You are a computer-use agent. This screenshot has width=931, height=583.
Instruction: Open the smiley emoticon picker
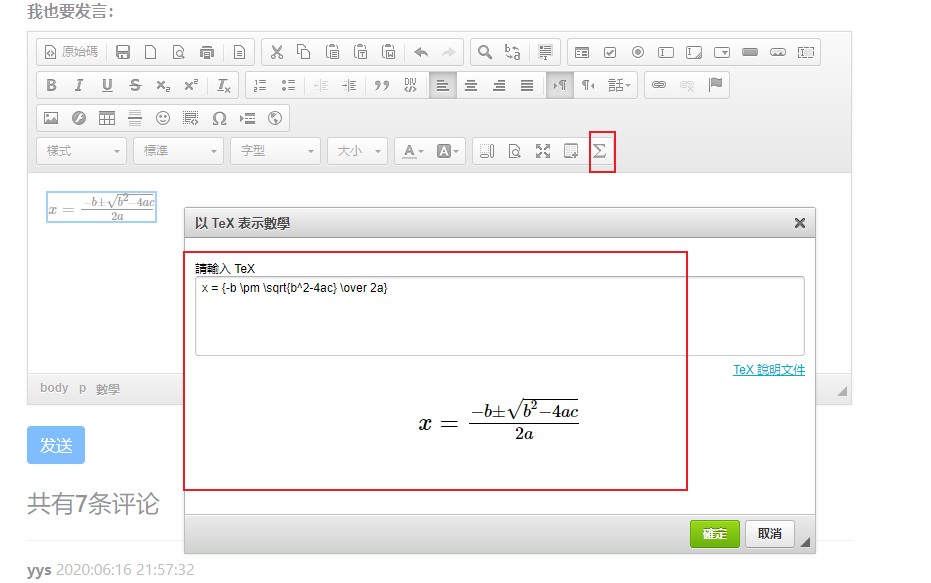[163, 118]
